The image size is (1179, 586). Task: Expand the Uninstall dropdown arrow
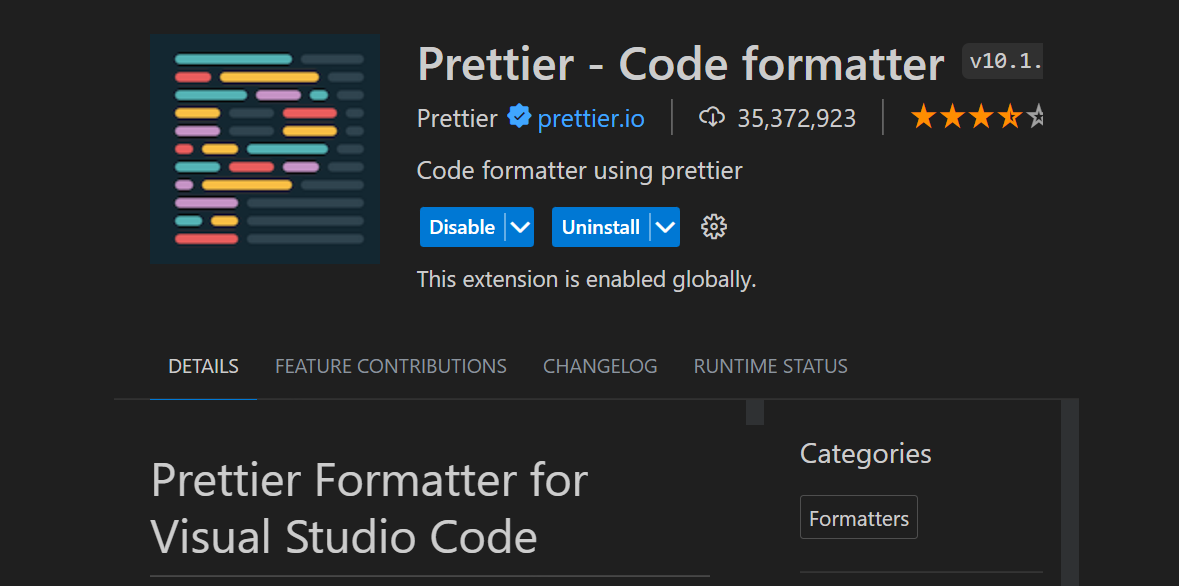pos(665,227)
